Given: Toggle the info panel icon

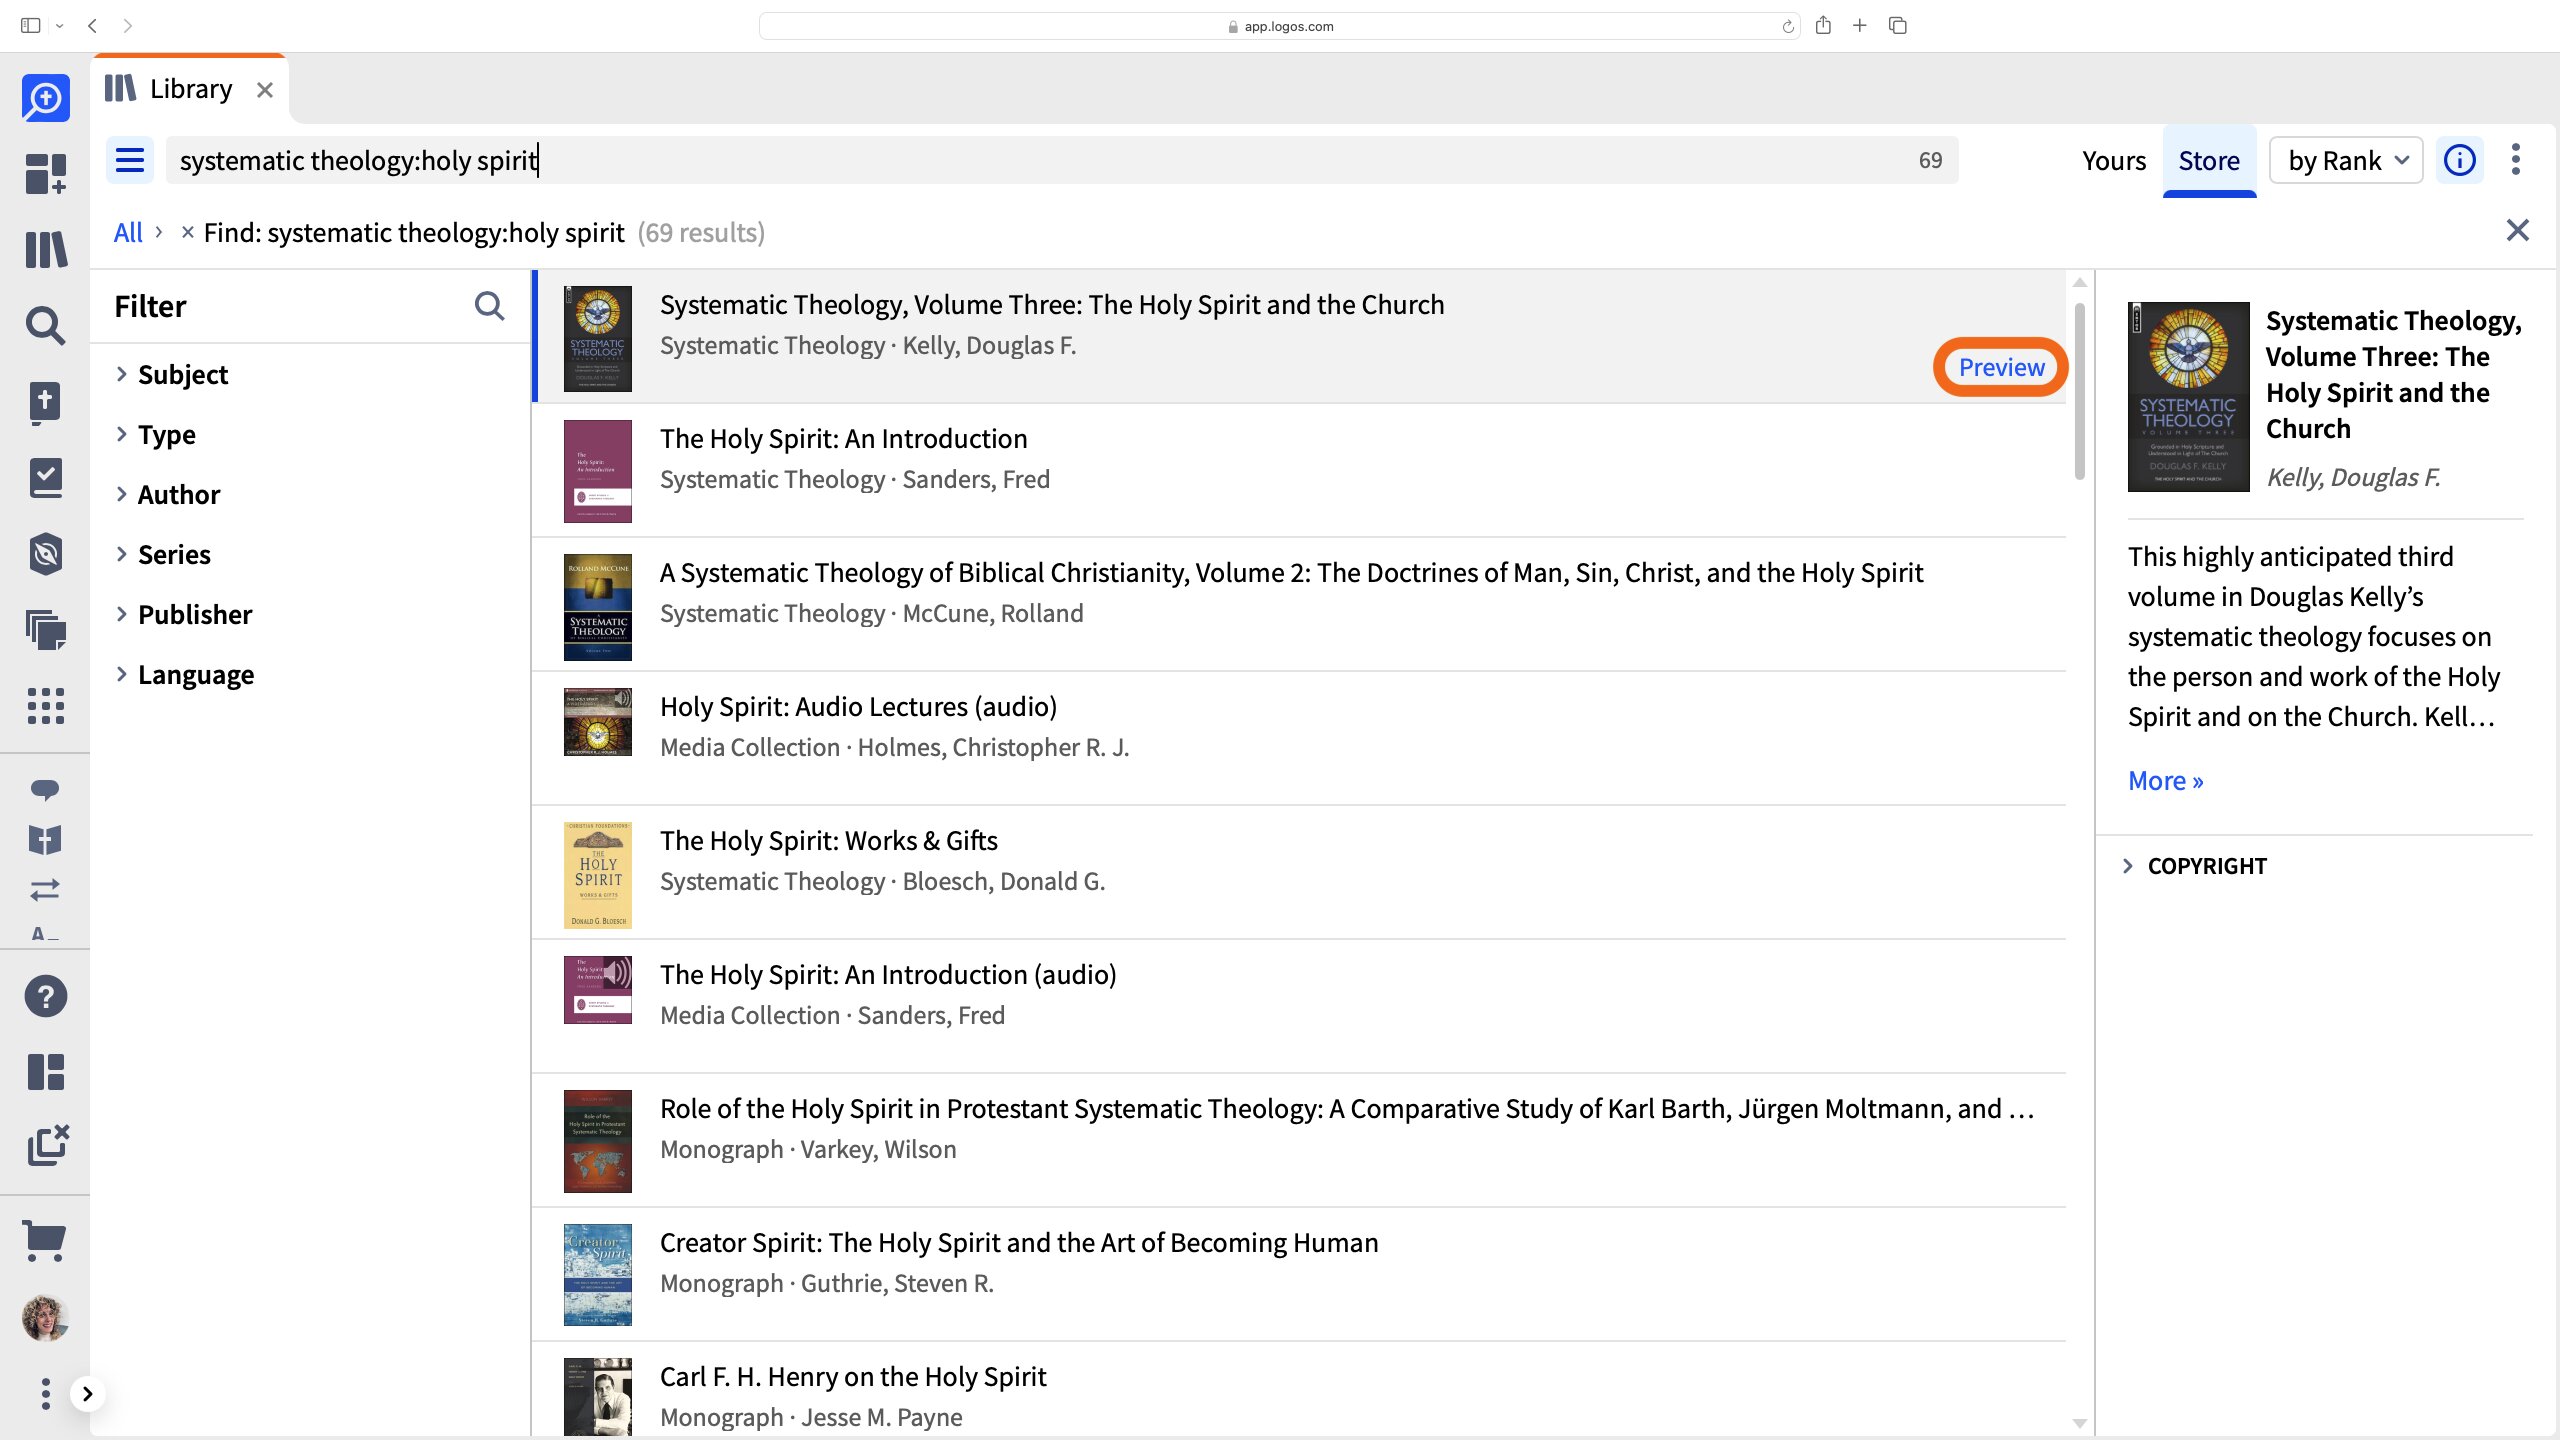Looking at the screenshot, I should (2460, 160).
